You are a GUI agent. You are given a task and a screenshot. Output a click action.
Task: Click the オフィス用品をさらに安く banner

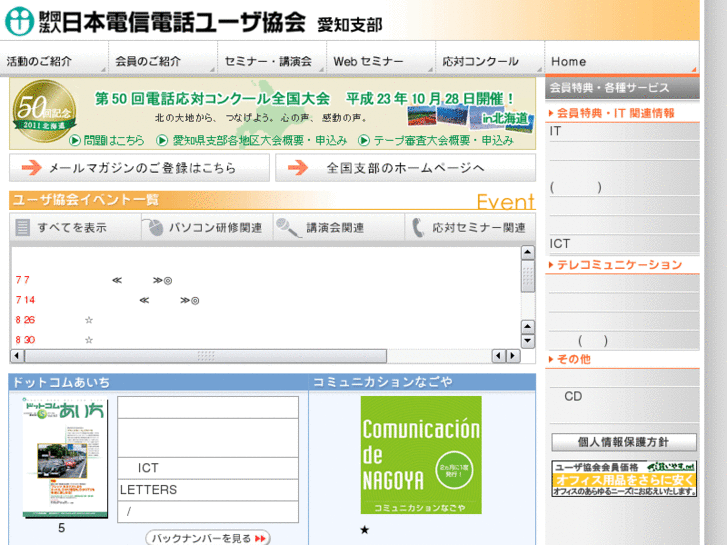pyautogui.click(x=624, y=479)
